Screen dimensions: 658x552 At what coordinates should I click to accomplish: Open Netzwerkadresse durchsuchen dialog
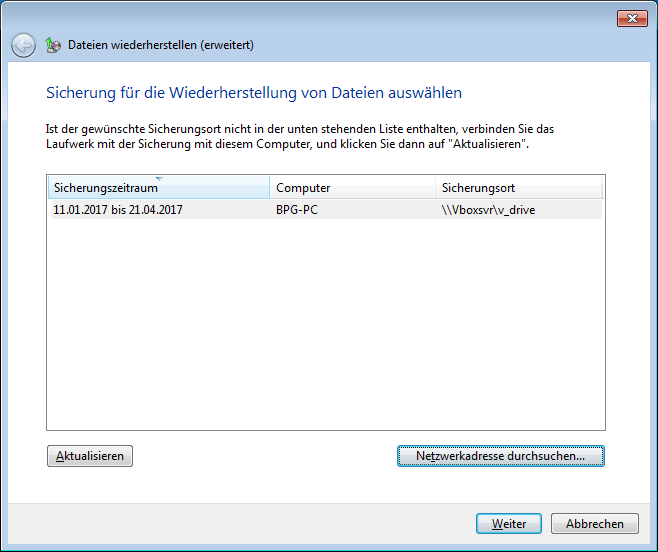point(501,456)
